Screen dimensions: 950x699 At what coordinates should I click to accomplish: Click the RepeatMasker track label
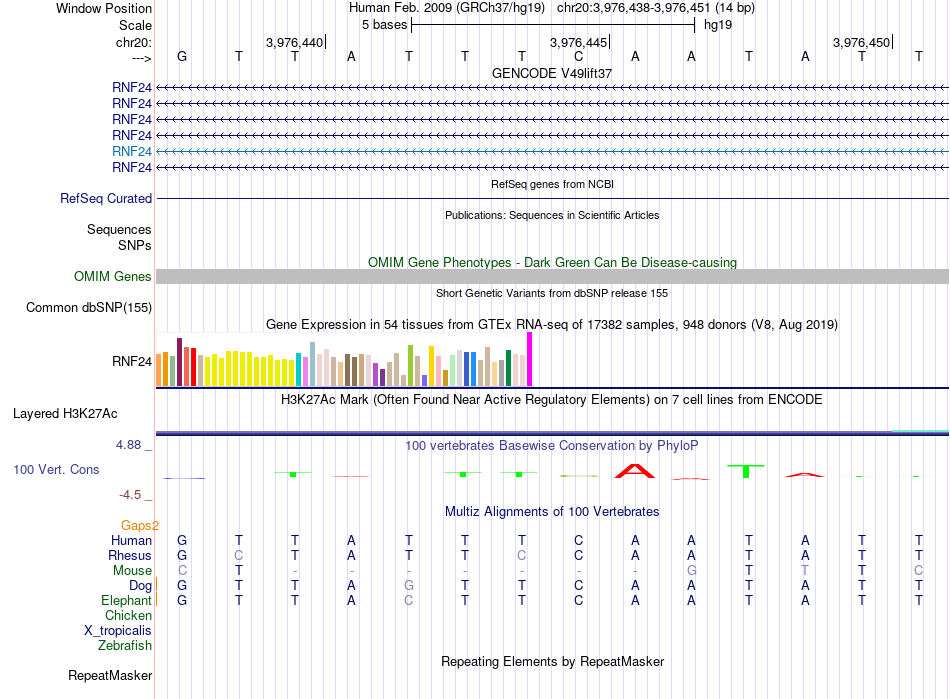110,676
